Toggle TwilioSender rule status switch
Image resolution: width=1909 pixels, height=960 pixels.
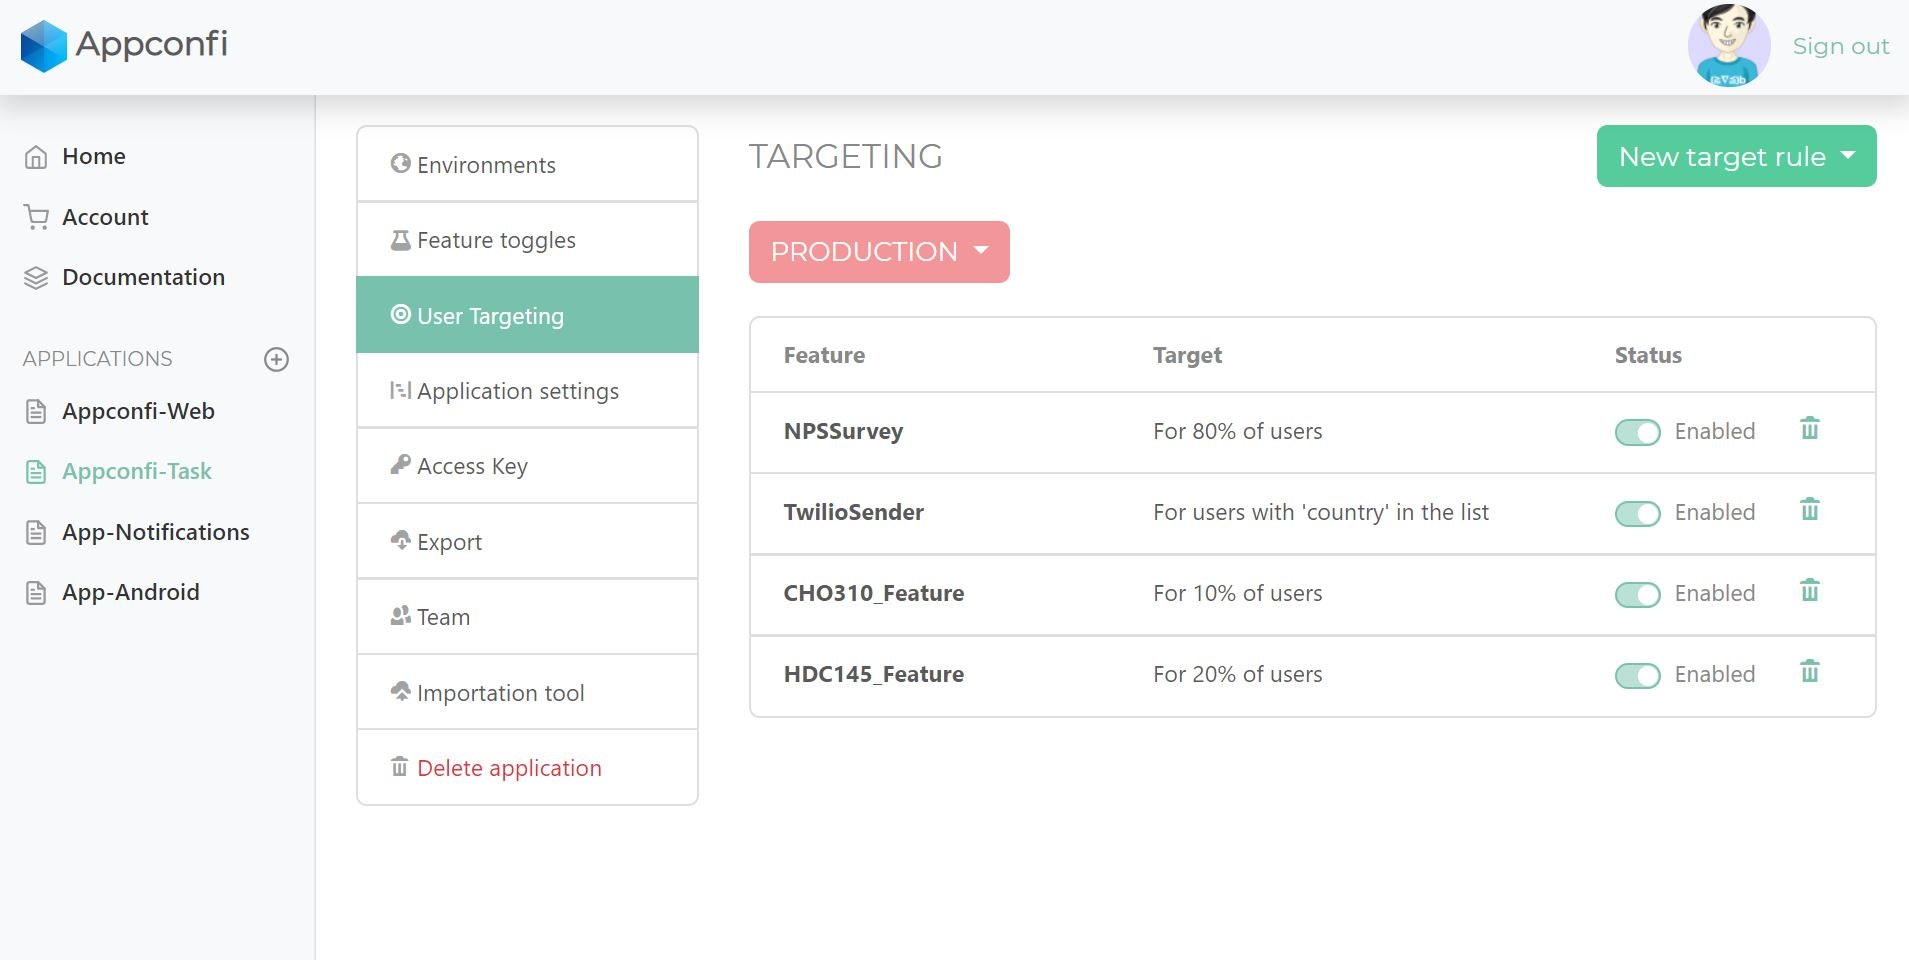(1637, 513)
